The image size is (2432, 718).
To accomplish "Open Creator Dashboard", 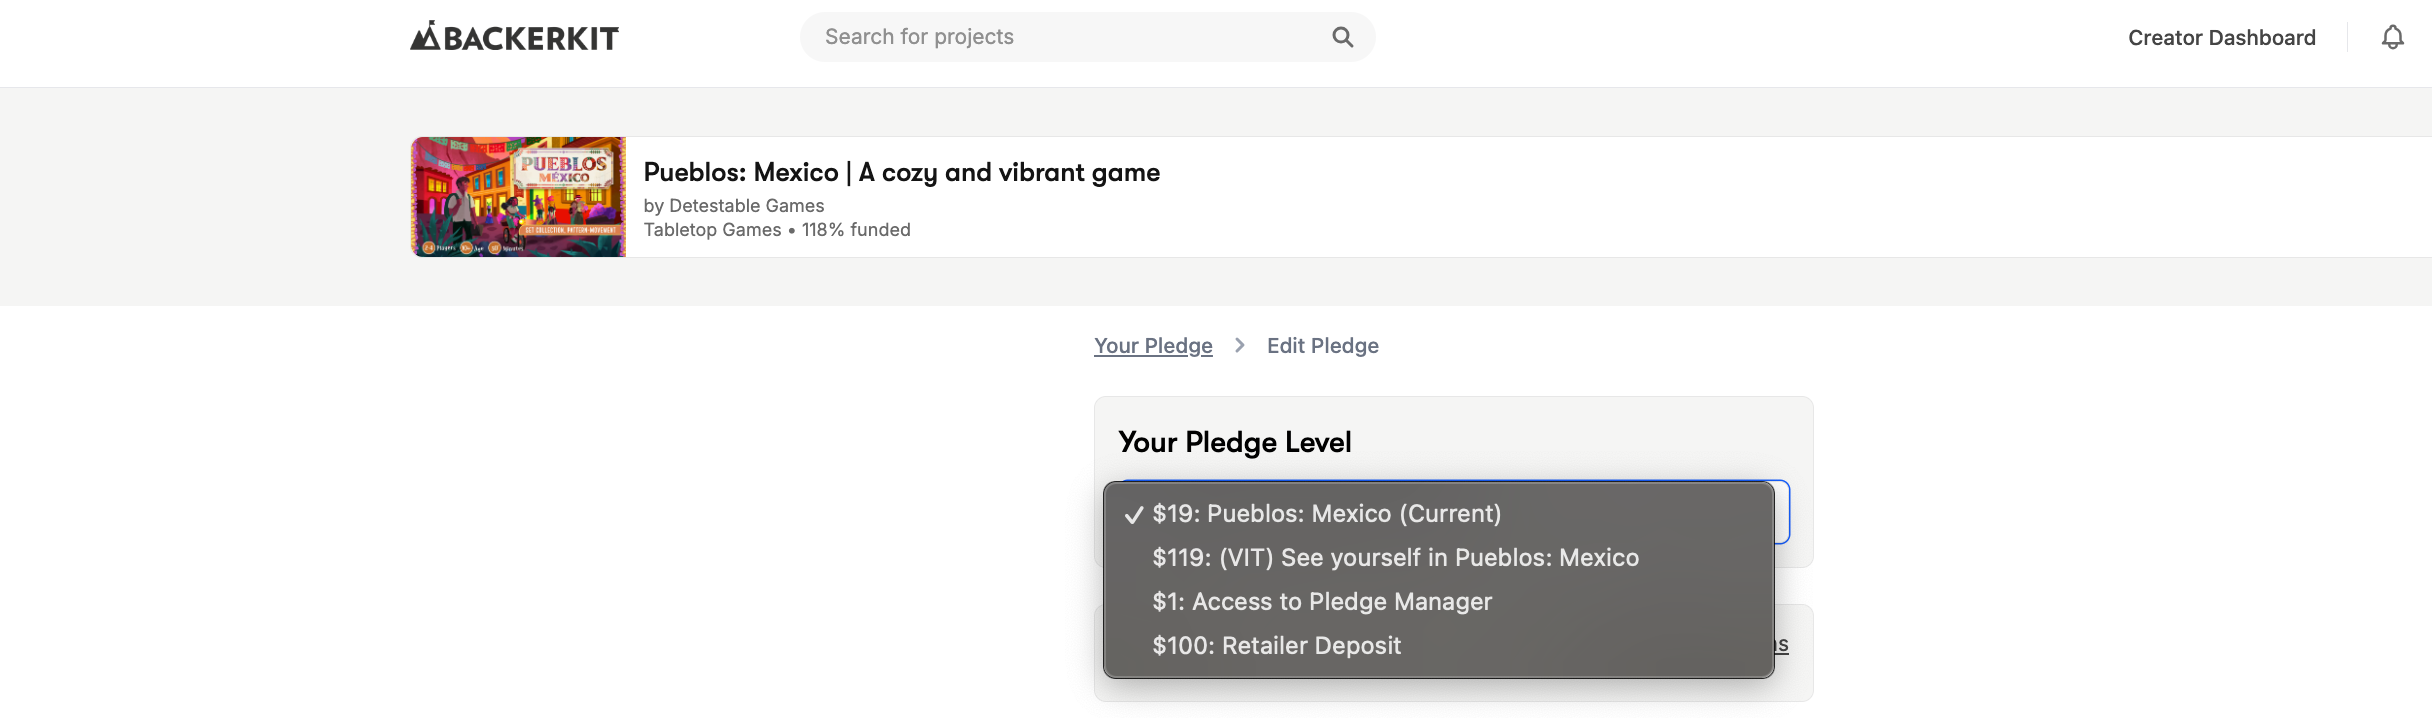I will (x=2221, y=38).
